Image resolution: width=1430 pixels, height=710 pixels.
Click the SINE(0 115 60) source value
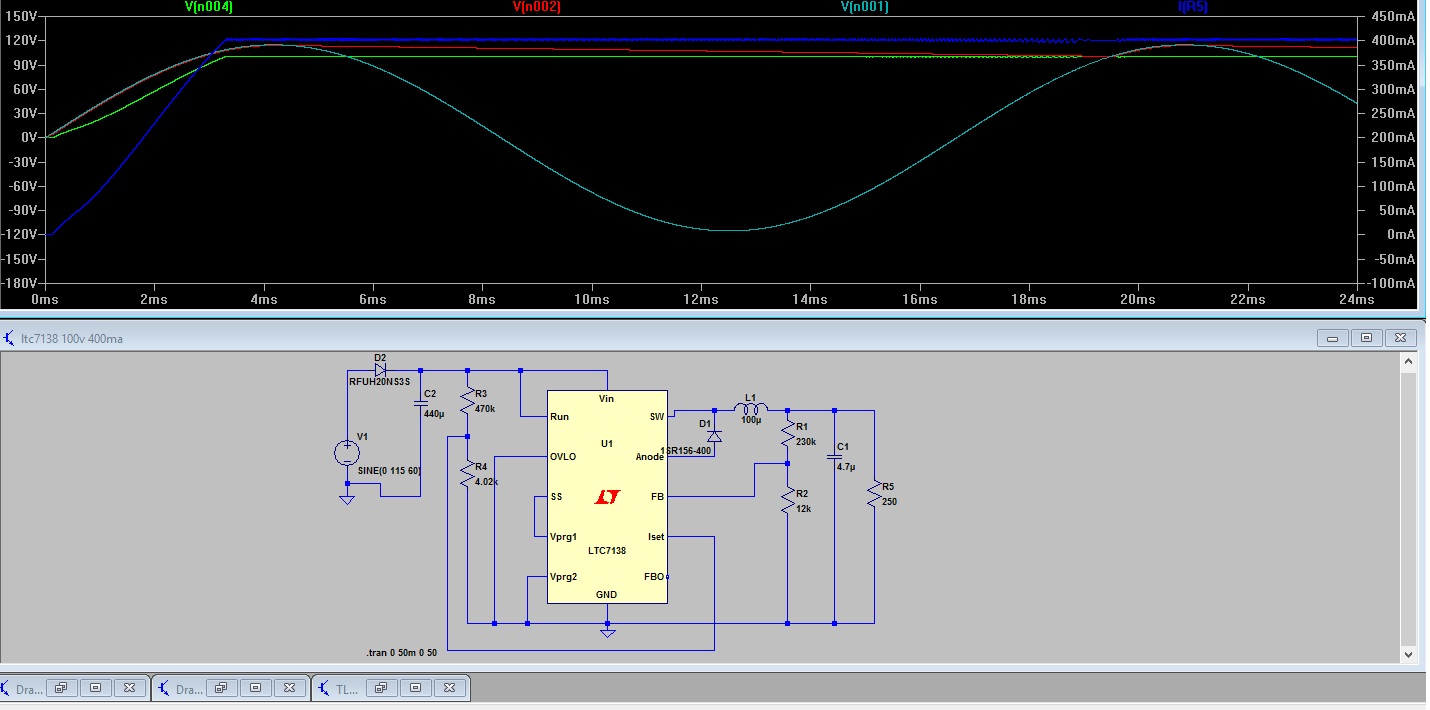390,470
